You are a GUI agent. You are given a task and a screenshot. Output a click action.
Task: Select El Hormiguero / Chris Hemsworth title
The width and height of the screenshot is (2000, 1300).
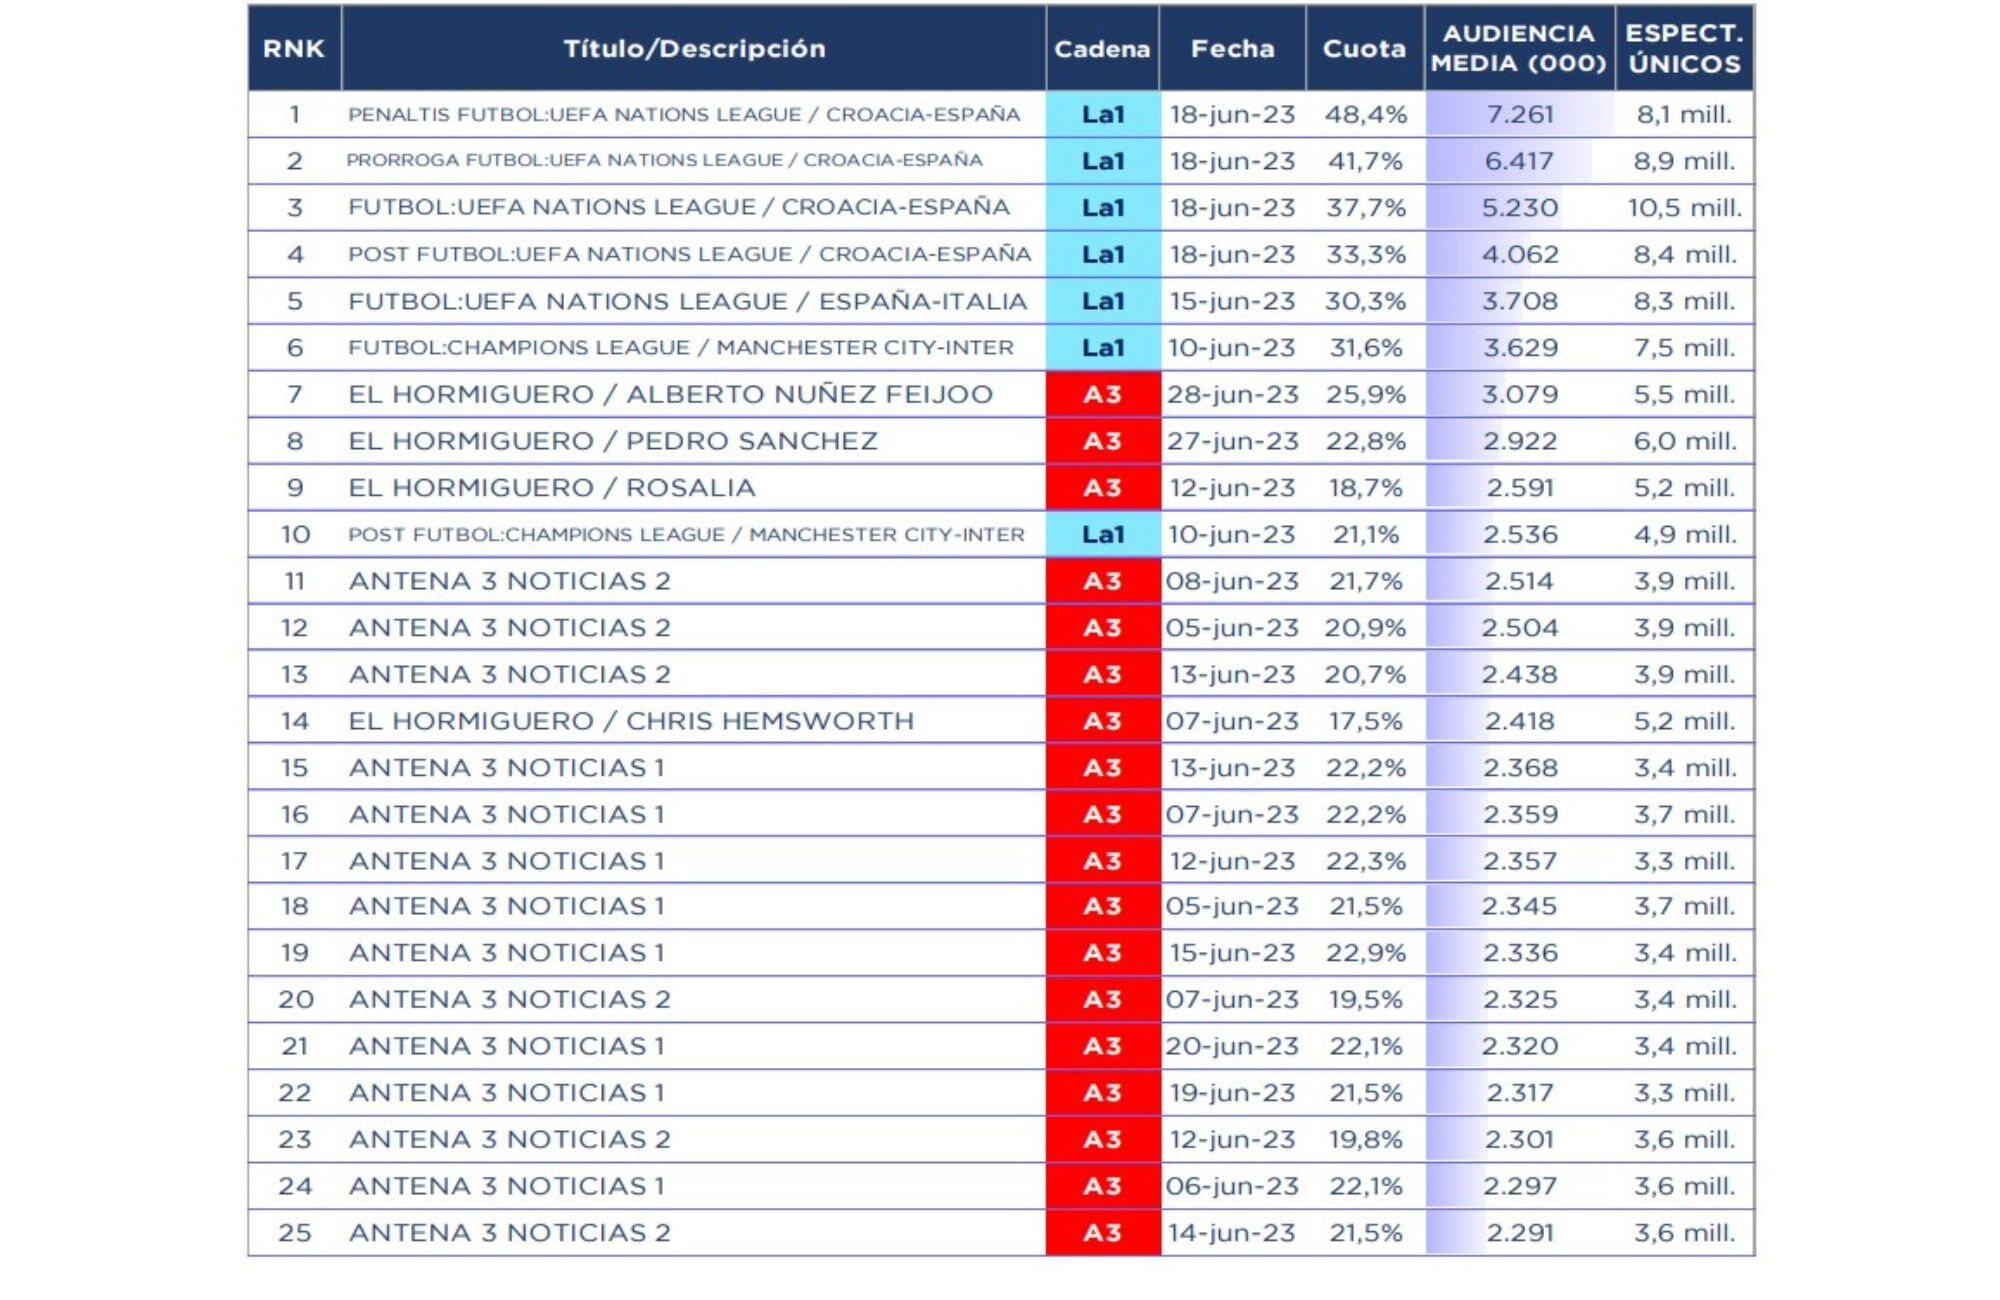631,721
